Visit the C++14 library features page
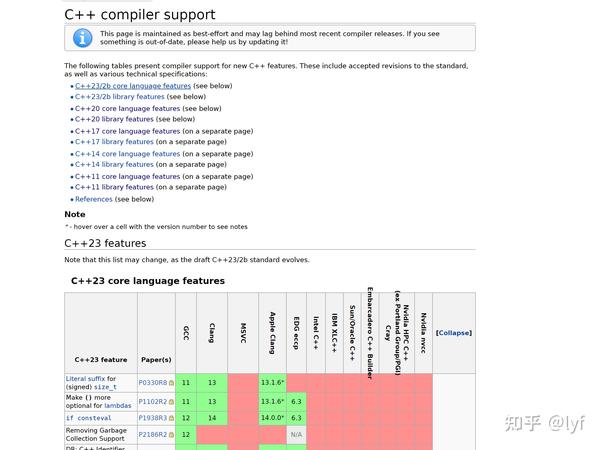Image resolution: width=600 pixels, height=450 pixels. point(114,164)
